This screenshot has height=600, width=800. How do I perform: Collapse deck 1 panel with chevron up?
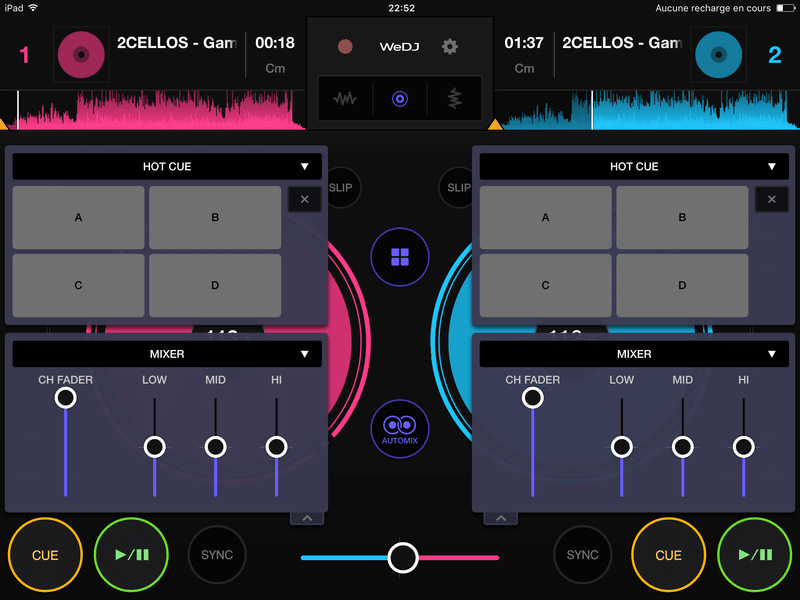coord(307,518)
